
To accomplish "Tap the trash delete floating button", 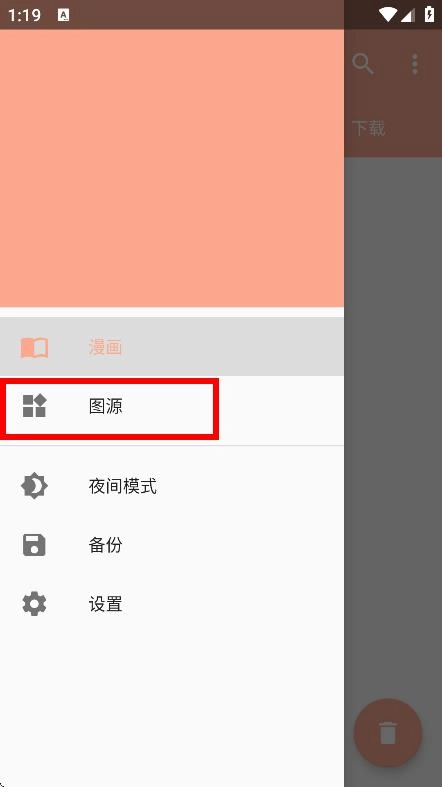I will [x=388, y=733].
